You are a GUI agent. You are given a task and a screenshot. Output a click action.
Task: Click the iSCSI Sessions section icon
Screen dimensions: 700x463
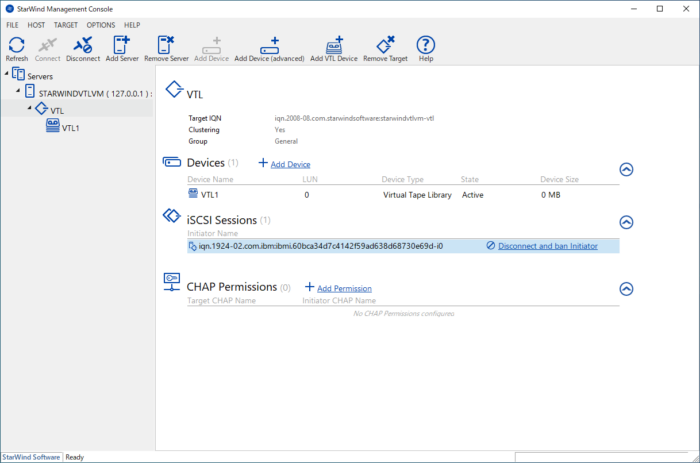pyautogui.click(x=171, y=216)
